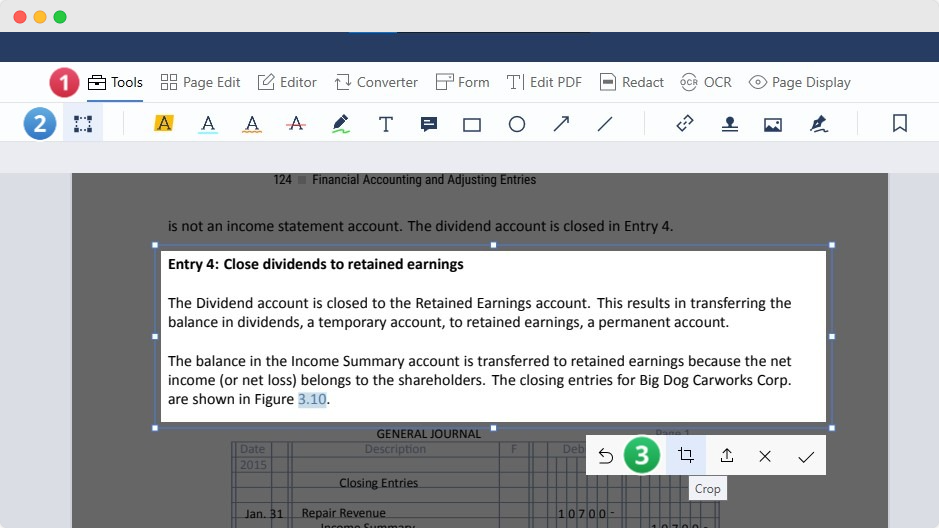939x528 pixels.
Task: Click the 'Closing Entries' table cell
Action: 378,483
